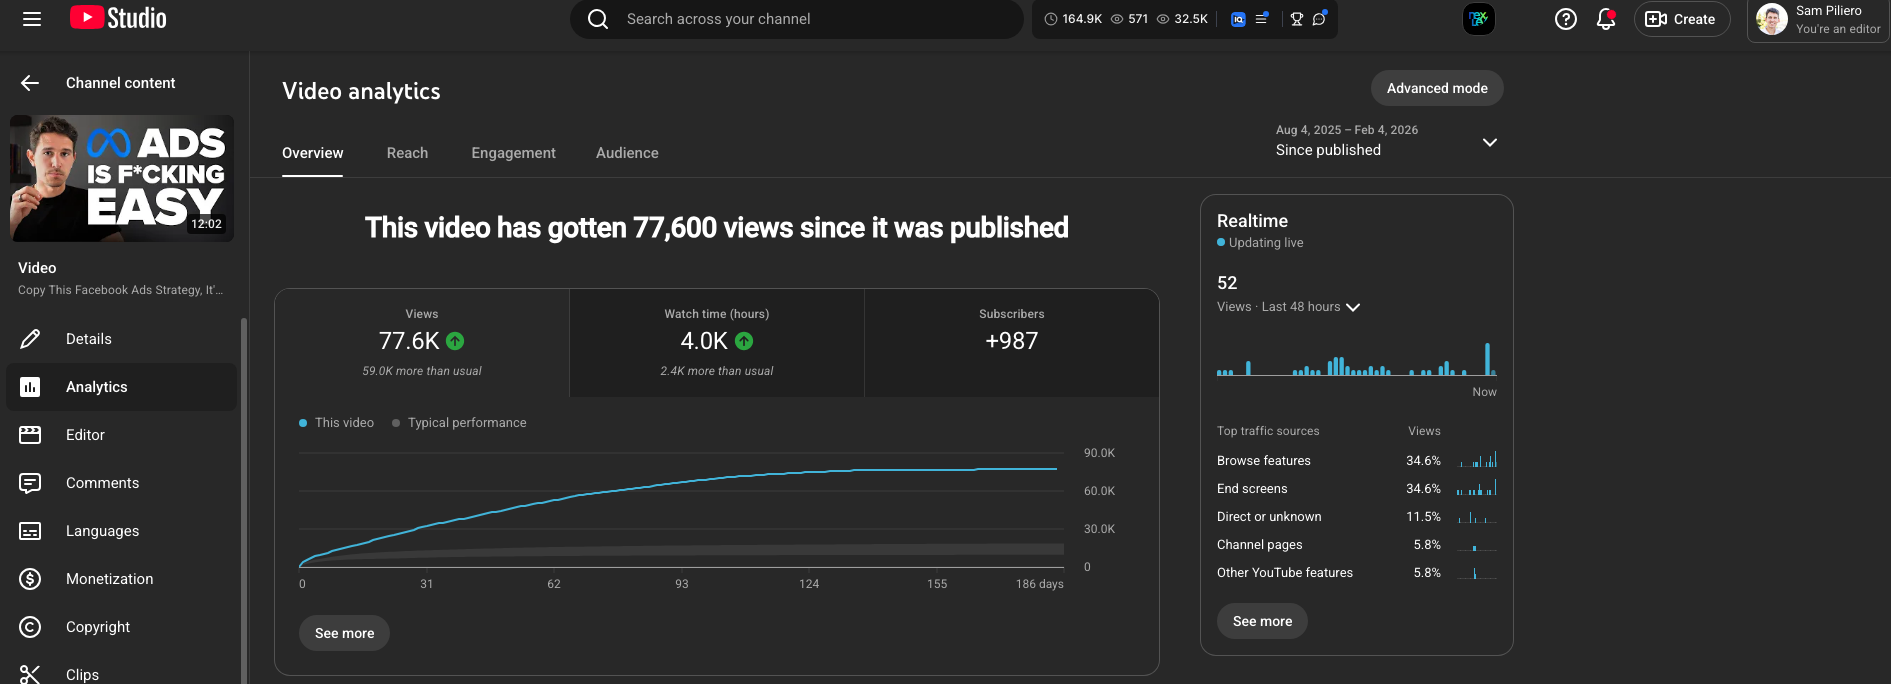Image resolution: width=1891 pixels, height=684 pixels.
Task: Click the Realtime panel heading
Action: click(x=1252, y=221)
